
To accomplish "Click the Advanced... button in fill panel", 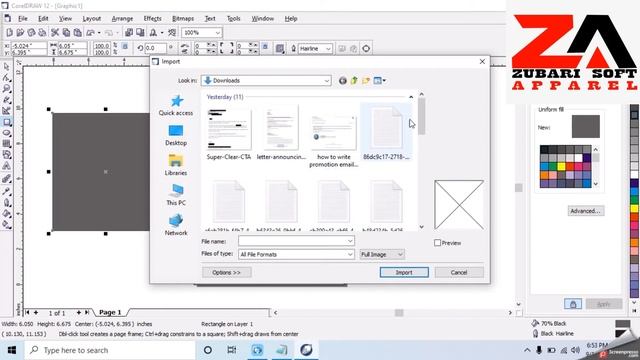I will [x=586, y=211].
